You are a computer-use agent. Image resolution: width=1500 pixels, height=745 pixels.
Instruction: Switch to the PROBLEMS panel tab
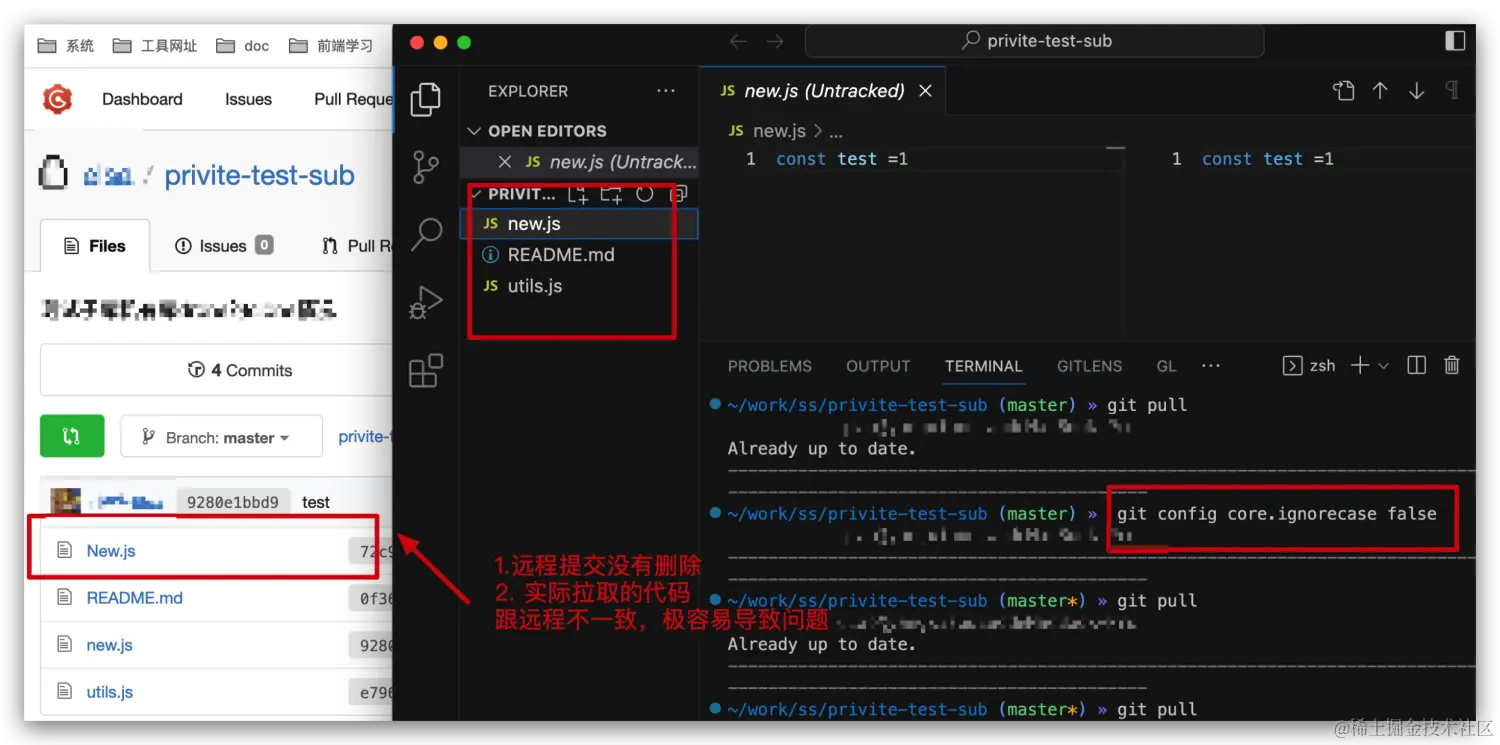pos(770,366)
